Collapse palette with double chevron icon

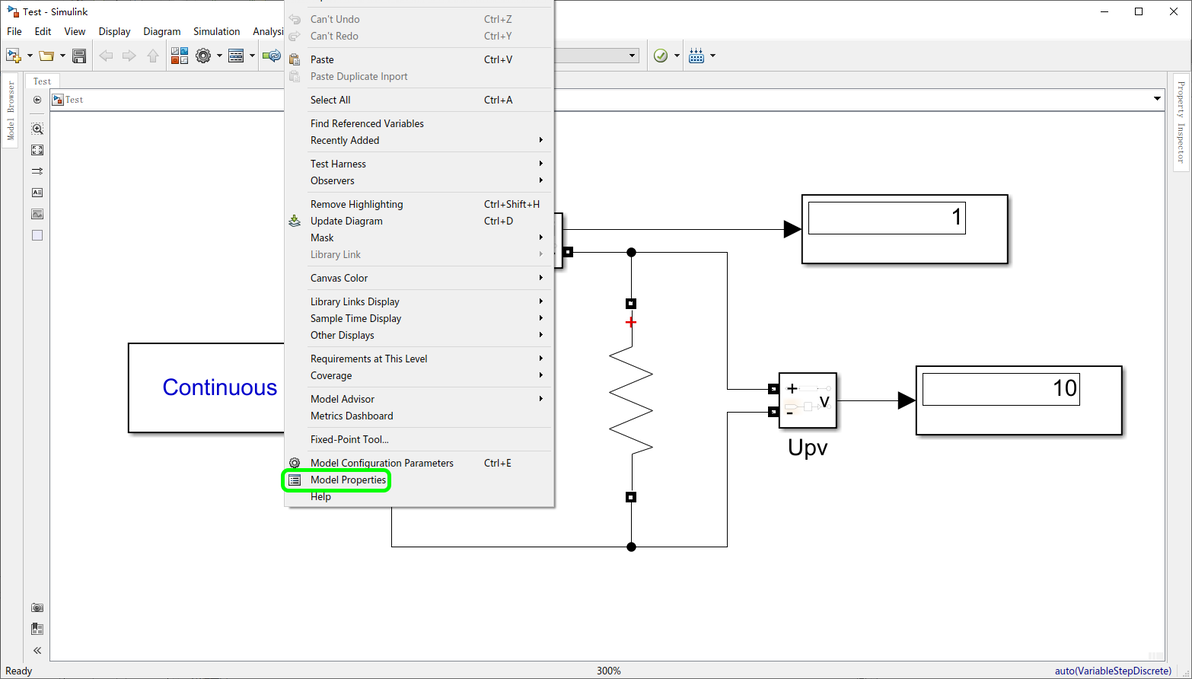pos(37,650)
